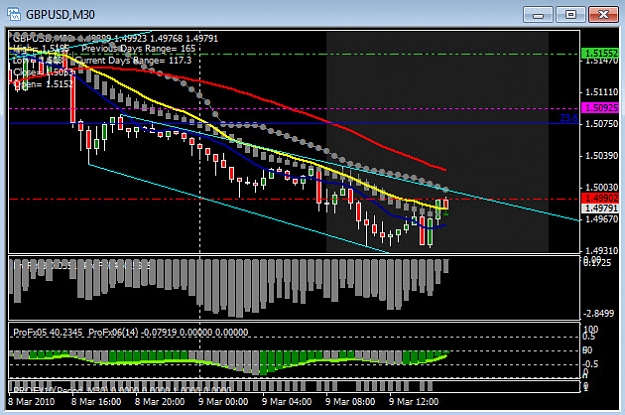Click the 23.6 Fibonacci level label
The height and width of the screenshot is (415, 625).
(x=569, y=118)
